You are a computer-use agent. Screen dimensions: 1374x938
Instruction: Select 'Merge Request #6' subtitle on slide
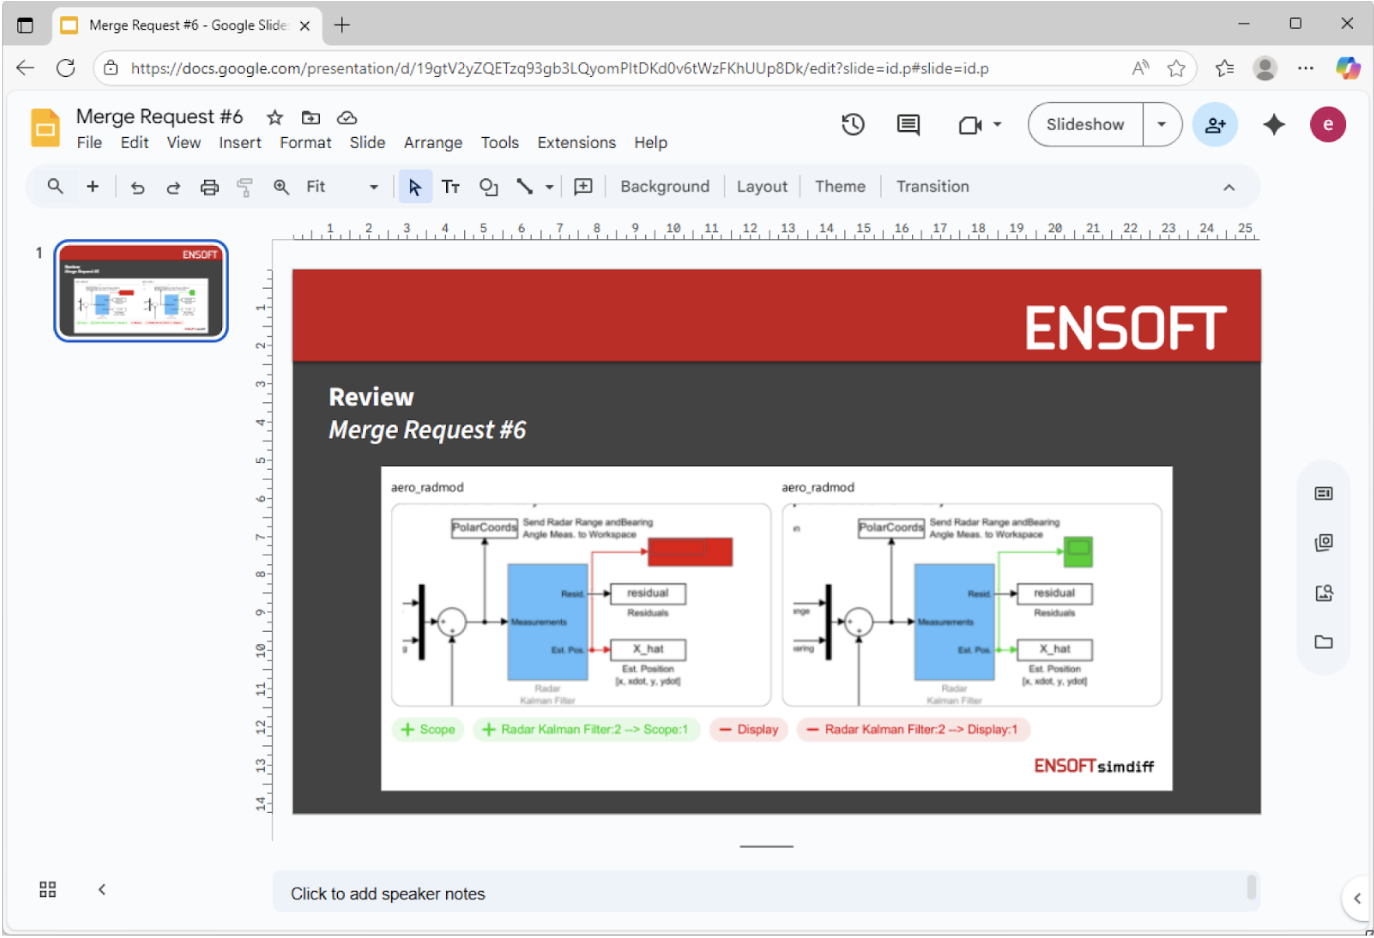(x=427, y=430)
